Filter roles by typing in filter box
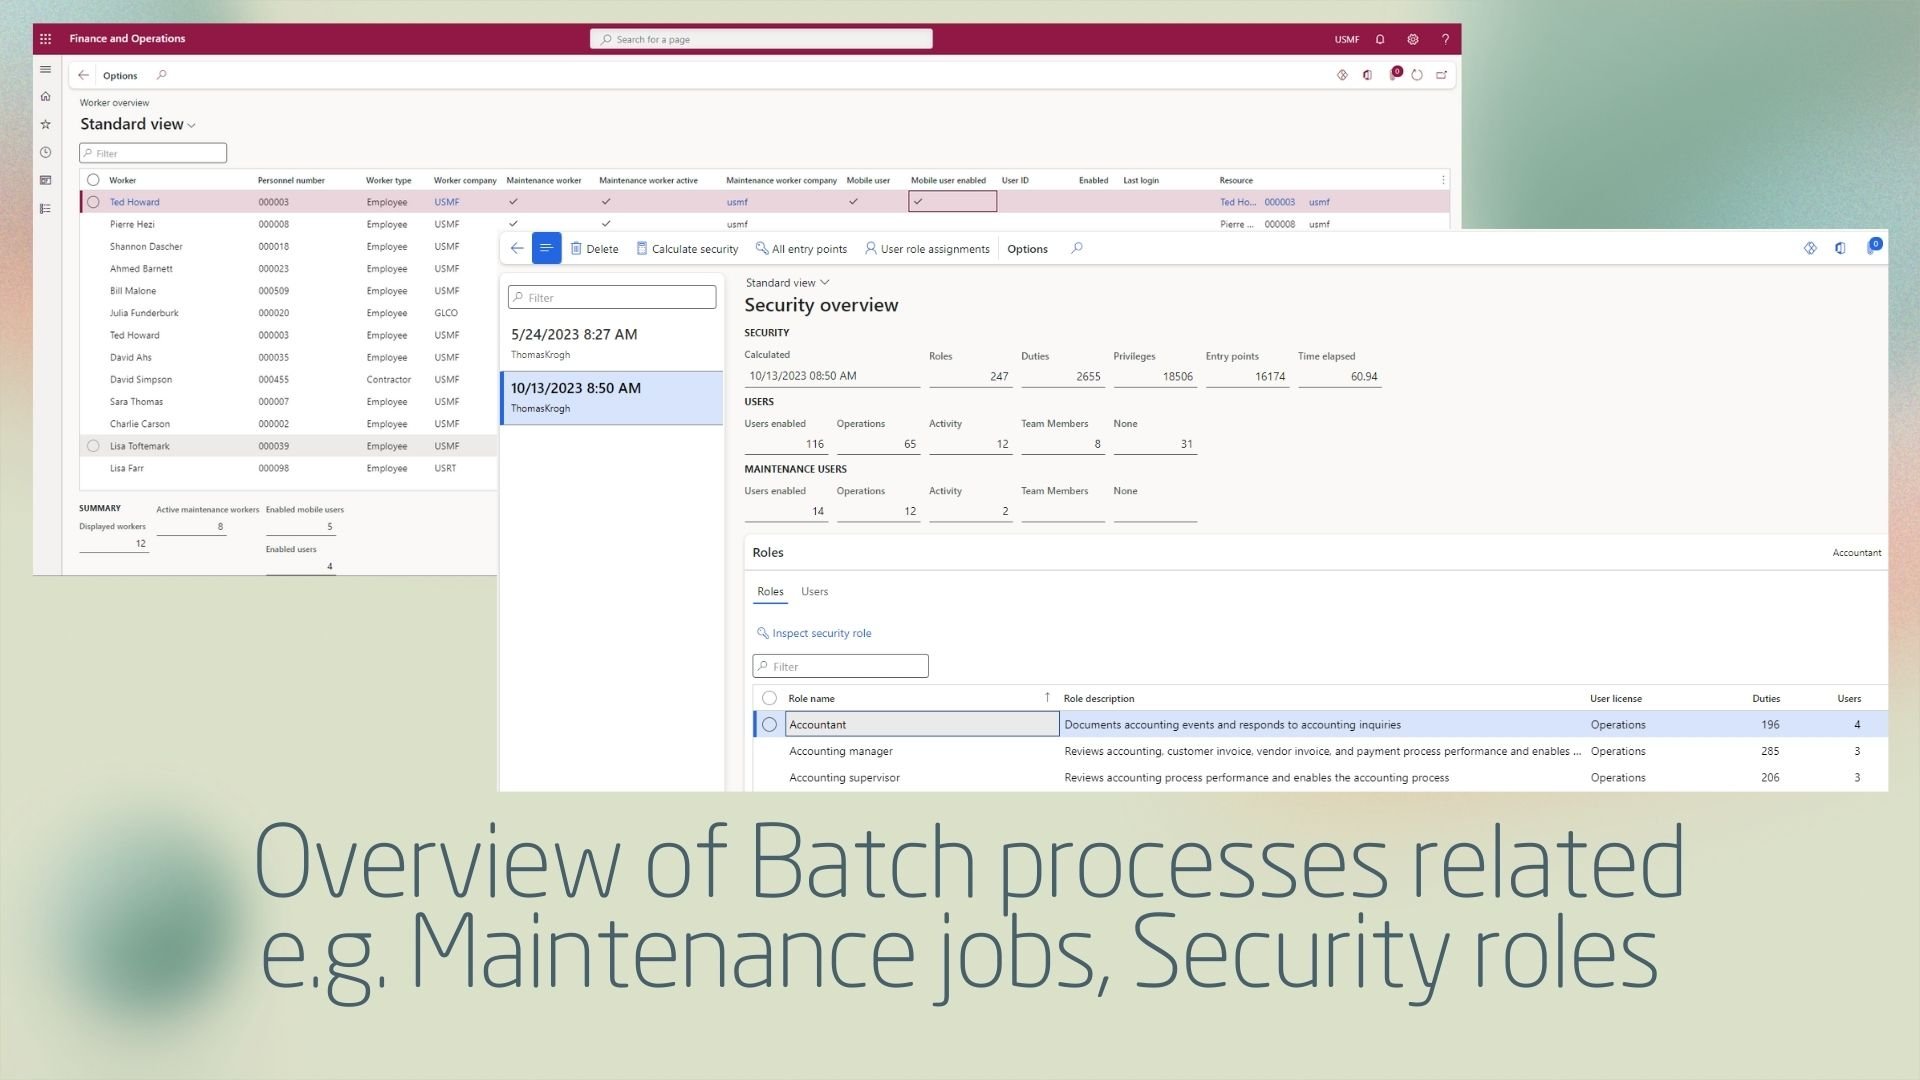The image size is (1920, 1080). (840, 665)
